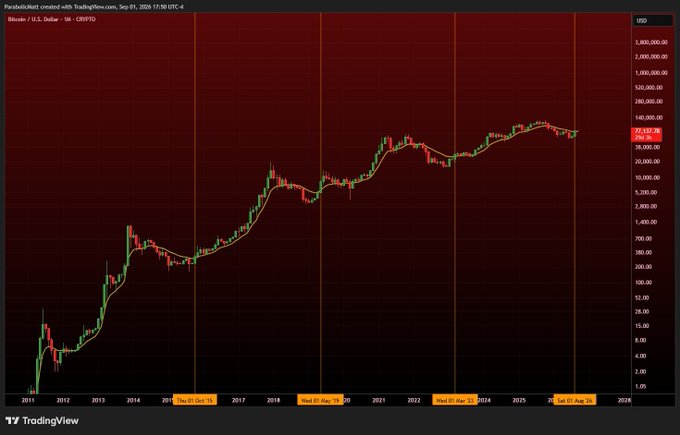Click the 3,800,000.00 price axis label

(x=651, y=43)
